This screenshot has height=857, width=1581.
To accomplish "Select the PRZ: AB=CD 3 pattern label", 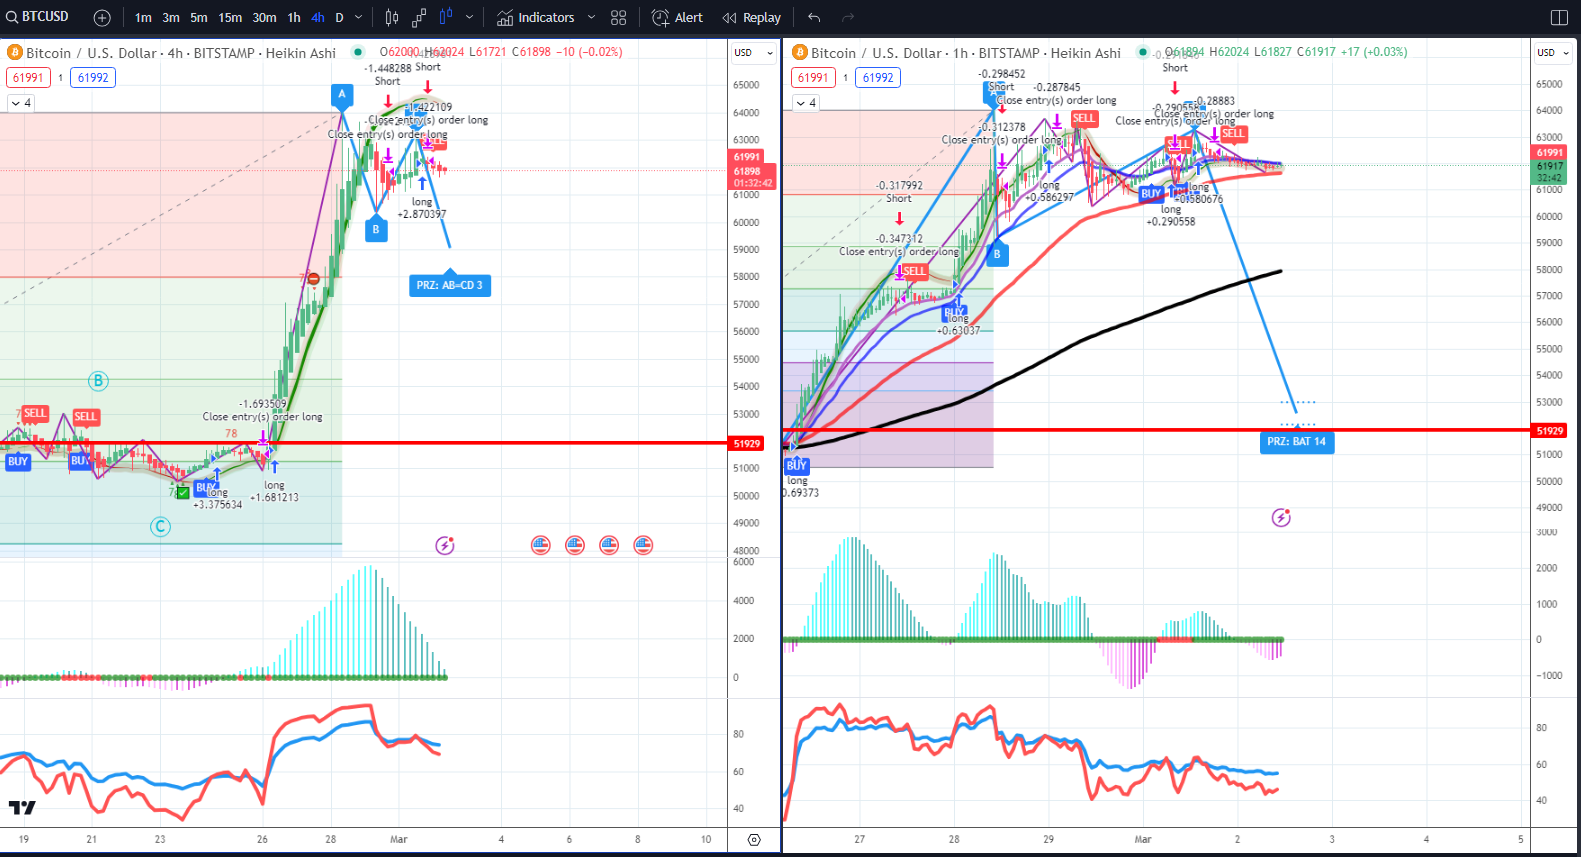I will [449, 285].
